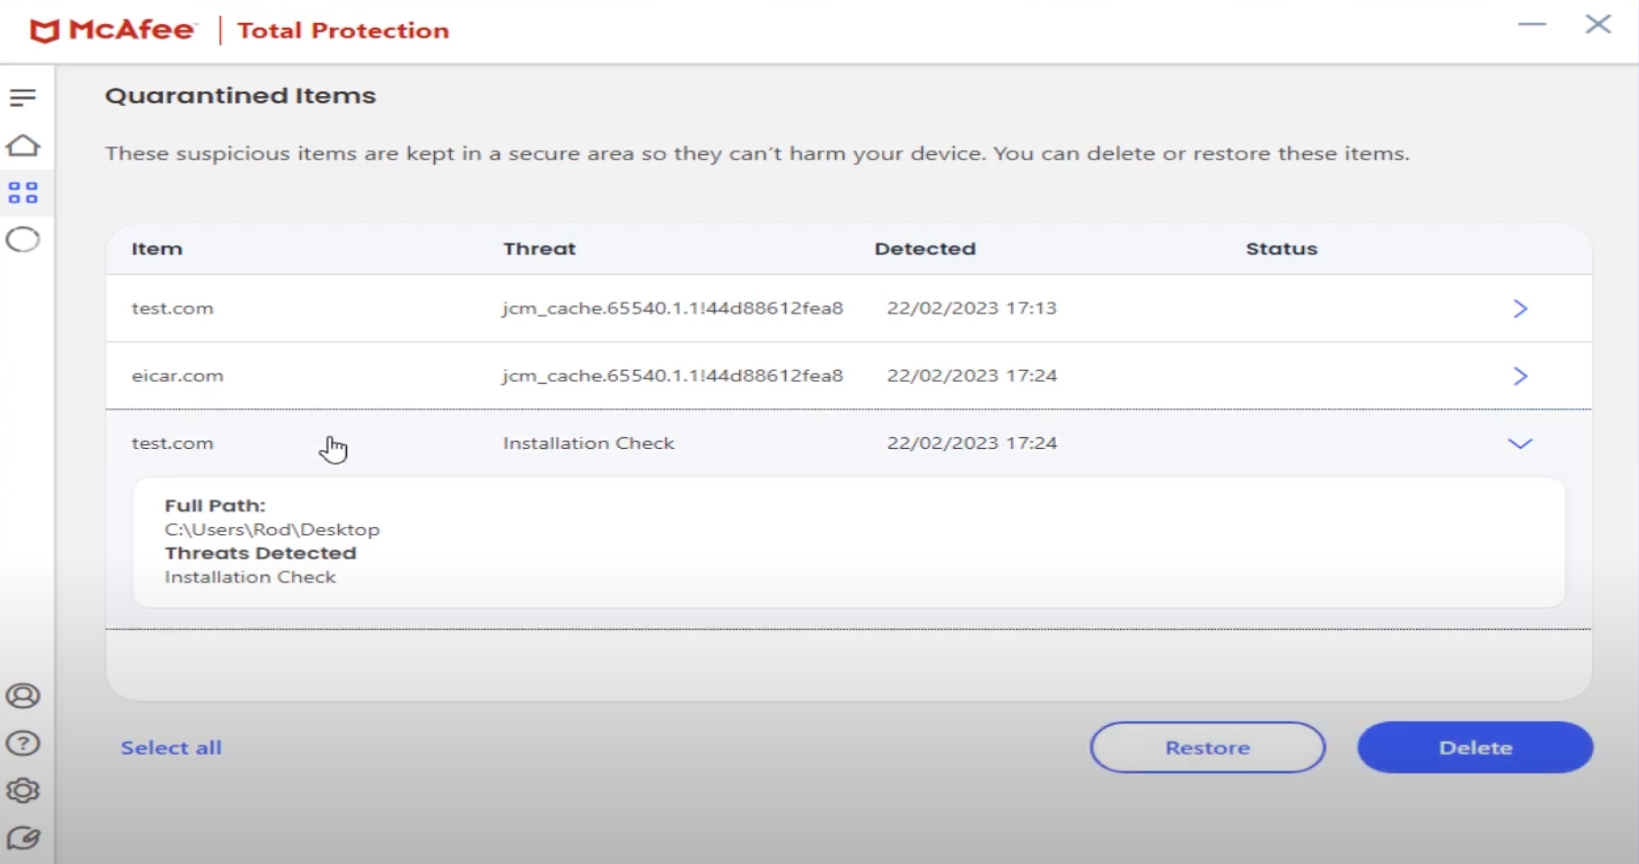Click the feedback icon at sidebar bottom

pos(23,838)
